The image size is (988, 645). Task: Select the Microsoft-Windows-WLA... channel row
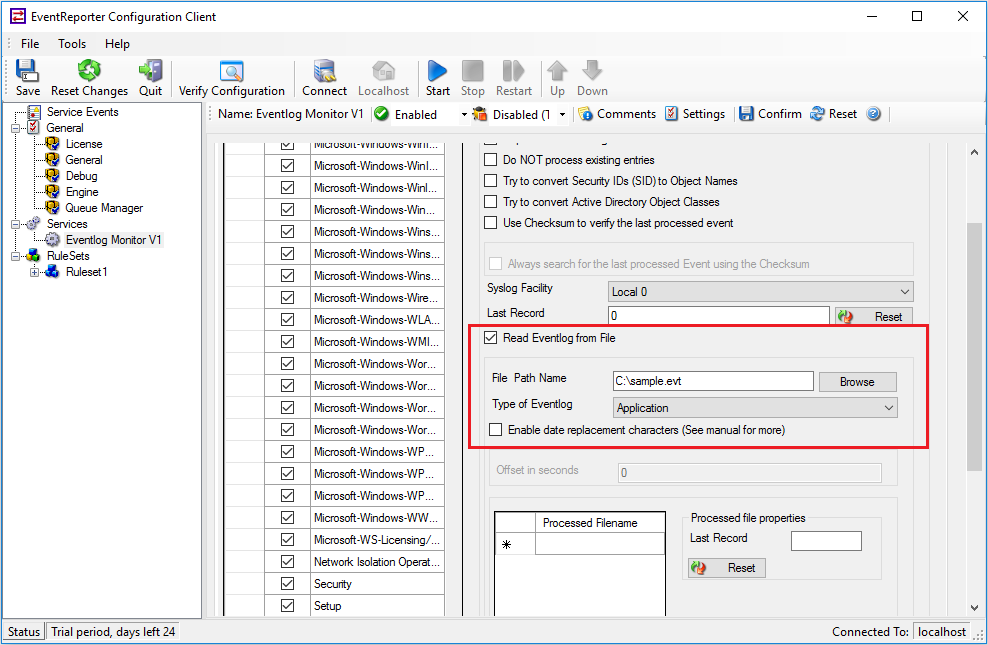pyautogui.click(x=377, y=320)
